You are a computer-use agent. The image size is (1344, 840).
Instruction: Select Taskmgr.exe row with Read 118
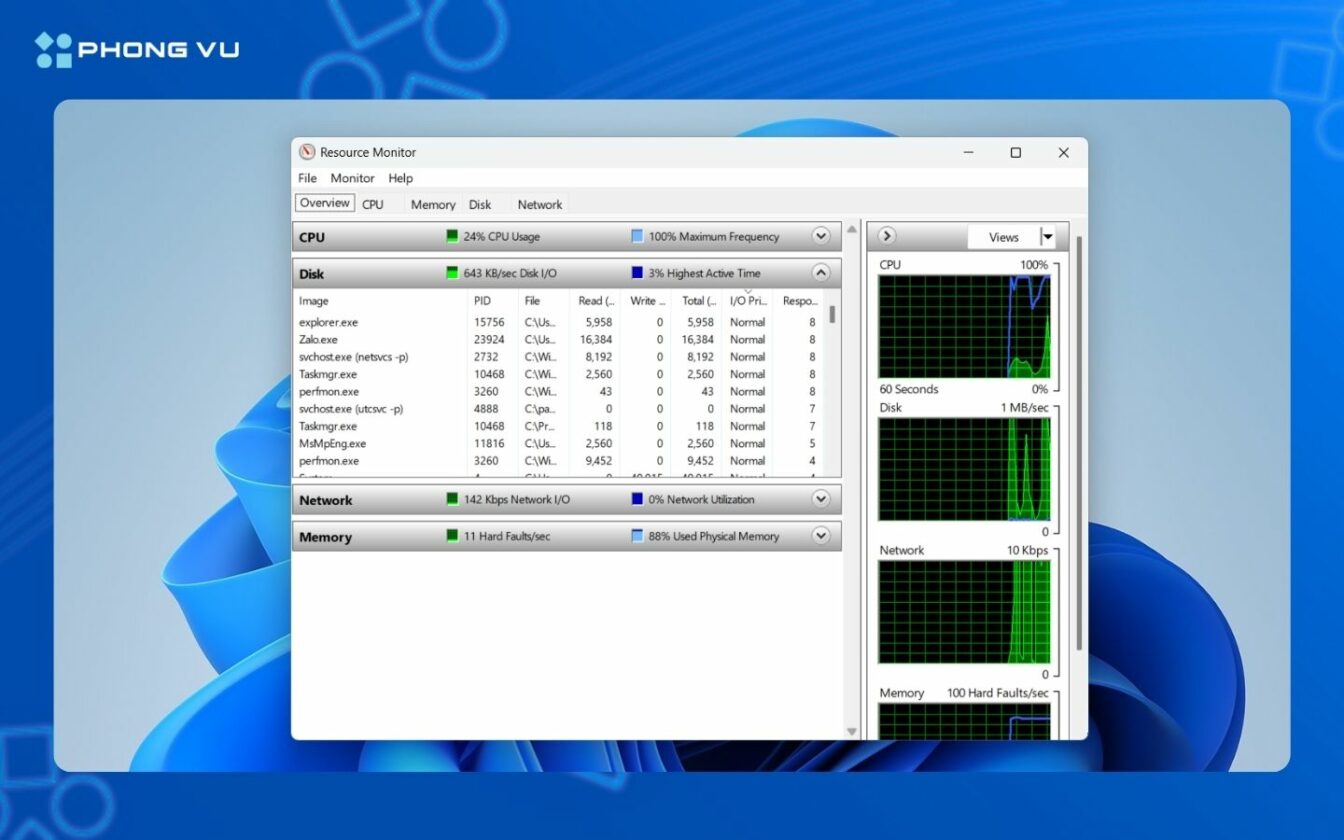tap(559, 426)
